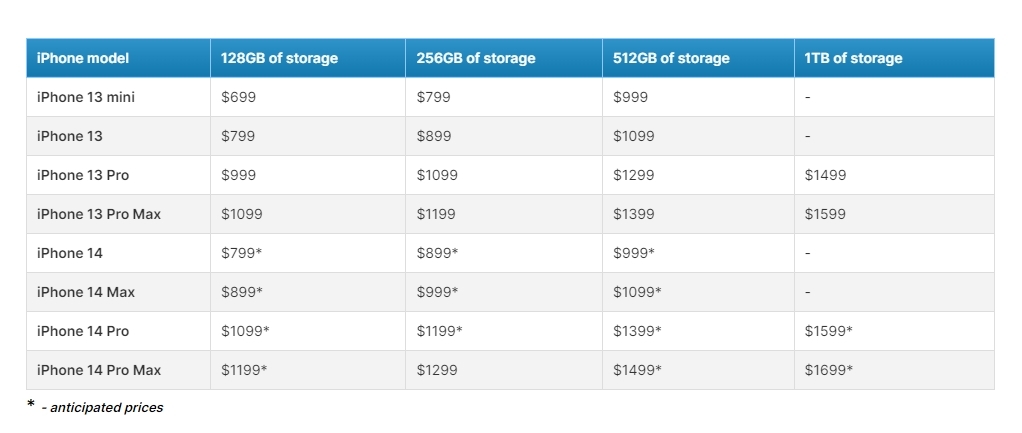Click the iPhone 13 Pro row label
The image size is (1022, 433).
(83, 175)
